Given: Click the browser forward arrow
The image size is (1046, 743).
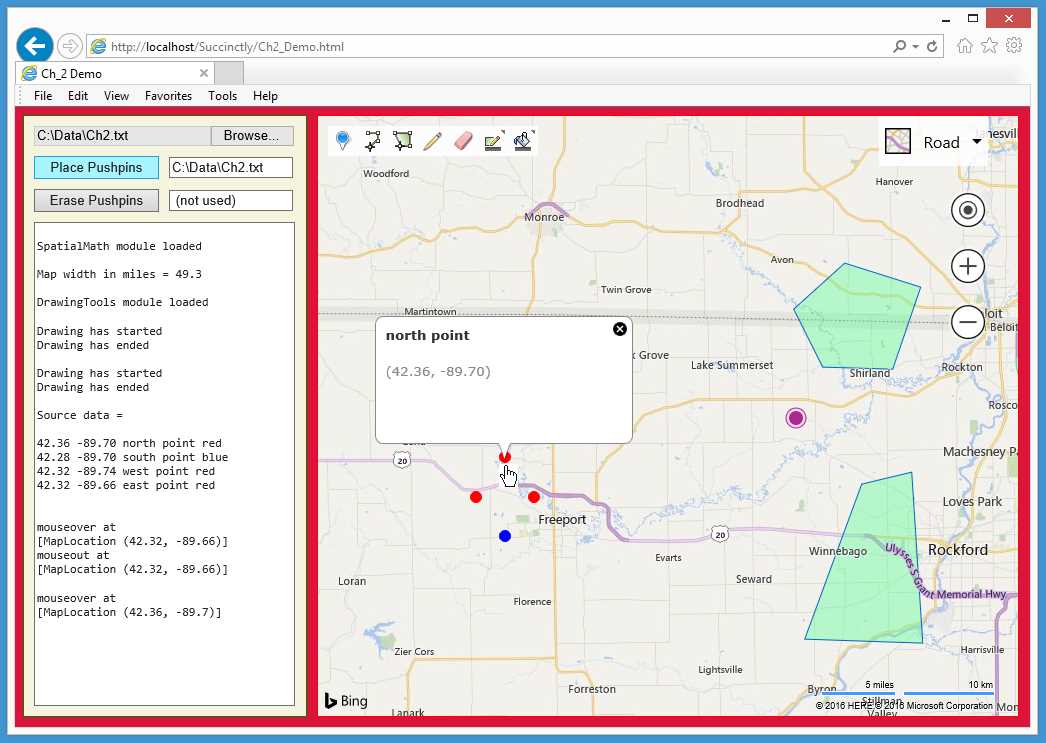Looking at the screenshot, I should pos(69,46).
